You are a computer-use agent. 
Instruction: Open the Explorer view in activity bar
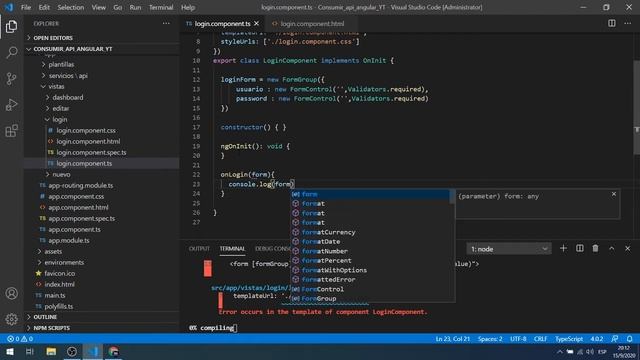11,27
